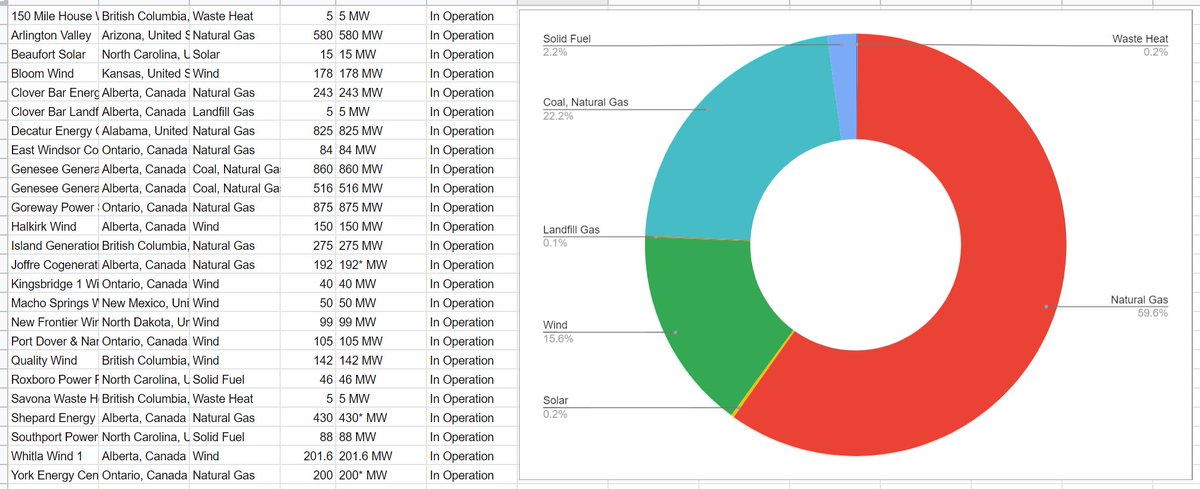The width and height of the screenshot is (1200, 489).
Task: Click the Solar chart label
Action: 555,401
